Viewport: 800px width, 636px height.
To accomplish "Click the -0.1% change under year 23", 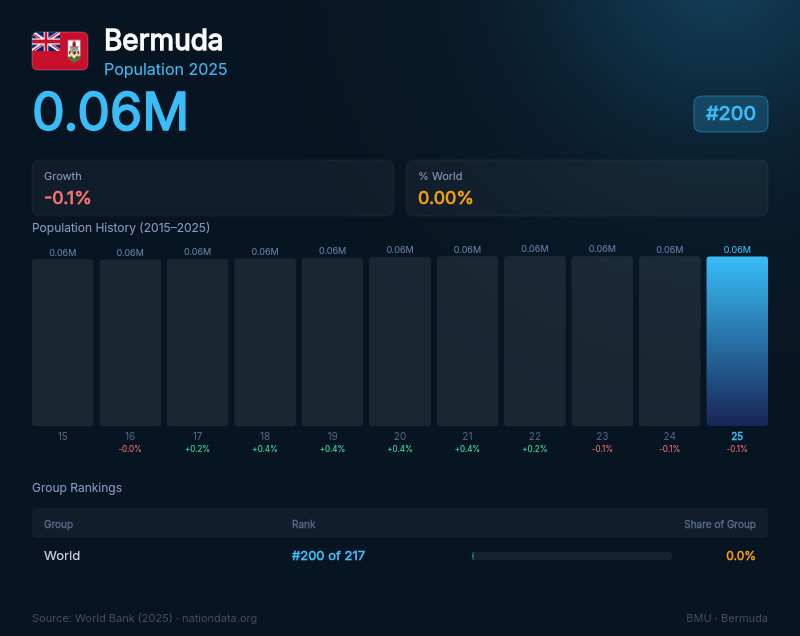I will pyautogui.click(x=602, y=449).
